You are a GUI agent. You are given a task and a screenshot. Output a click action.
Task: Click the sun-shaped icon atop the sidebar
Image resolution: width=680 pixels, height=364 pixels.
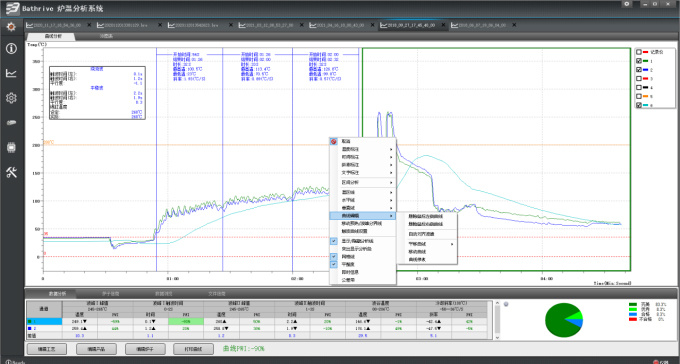(11, 26)
